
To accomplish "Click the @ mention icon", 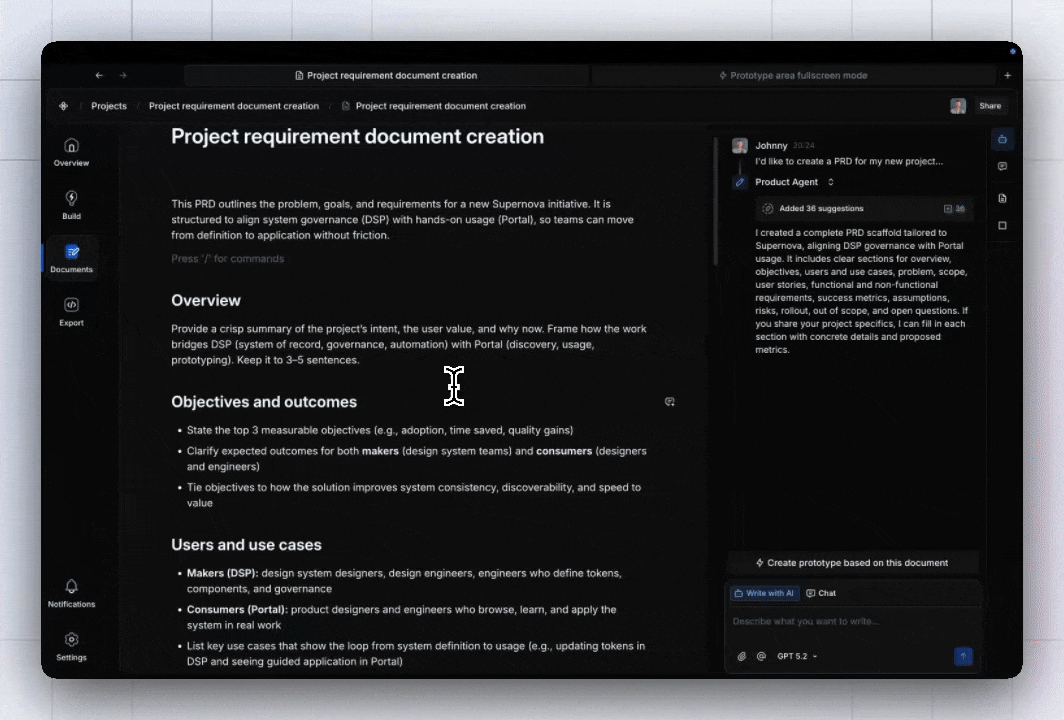I will [761, 656].
